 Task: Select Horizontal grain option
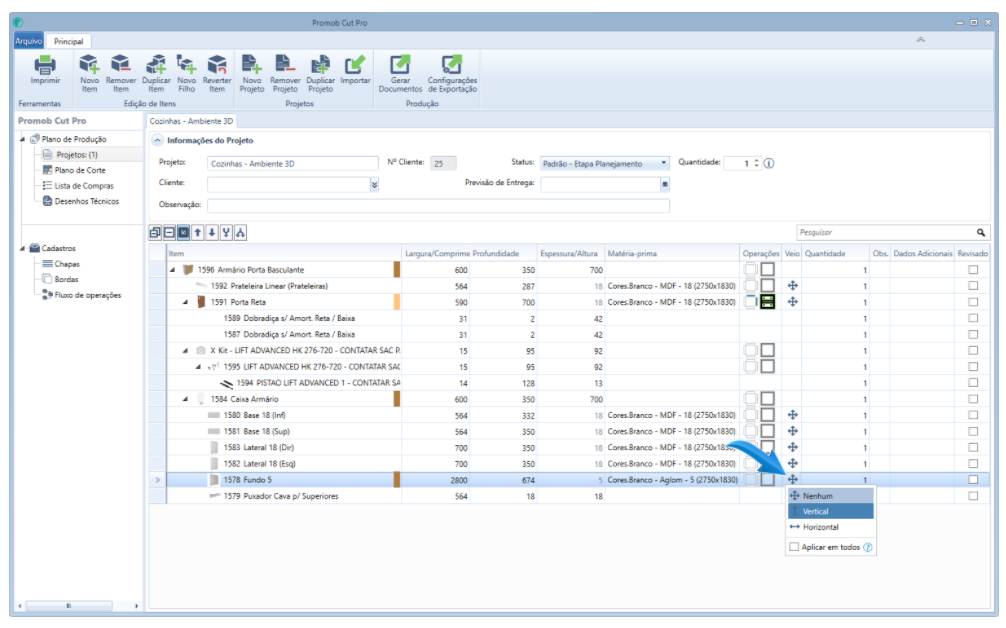point(819,527)
